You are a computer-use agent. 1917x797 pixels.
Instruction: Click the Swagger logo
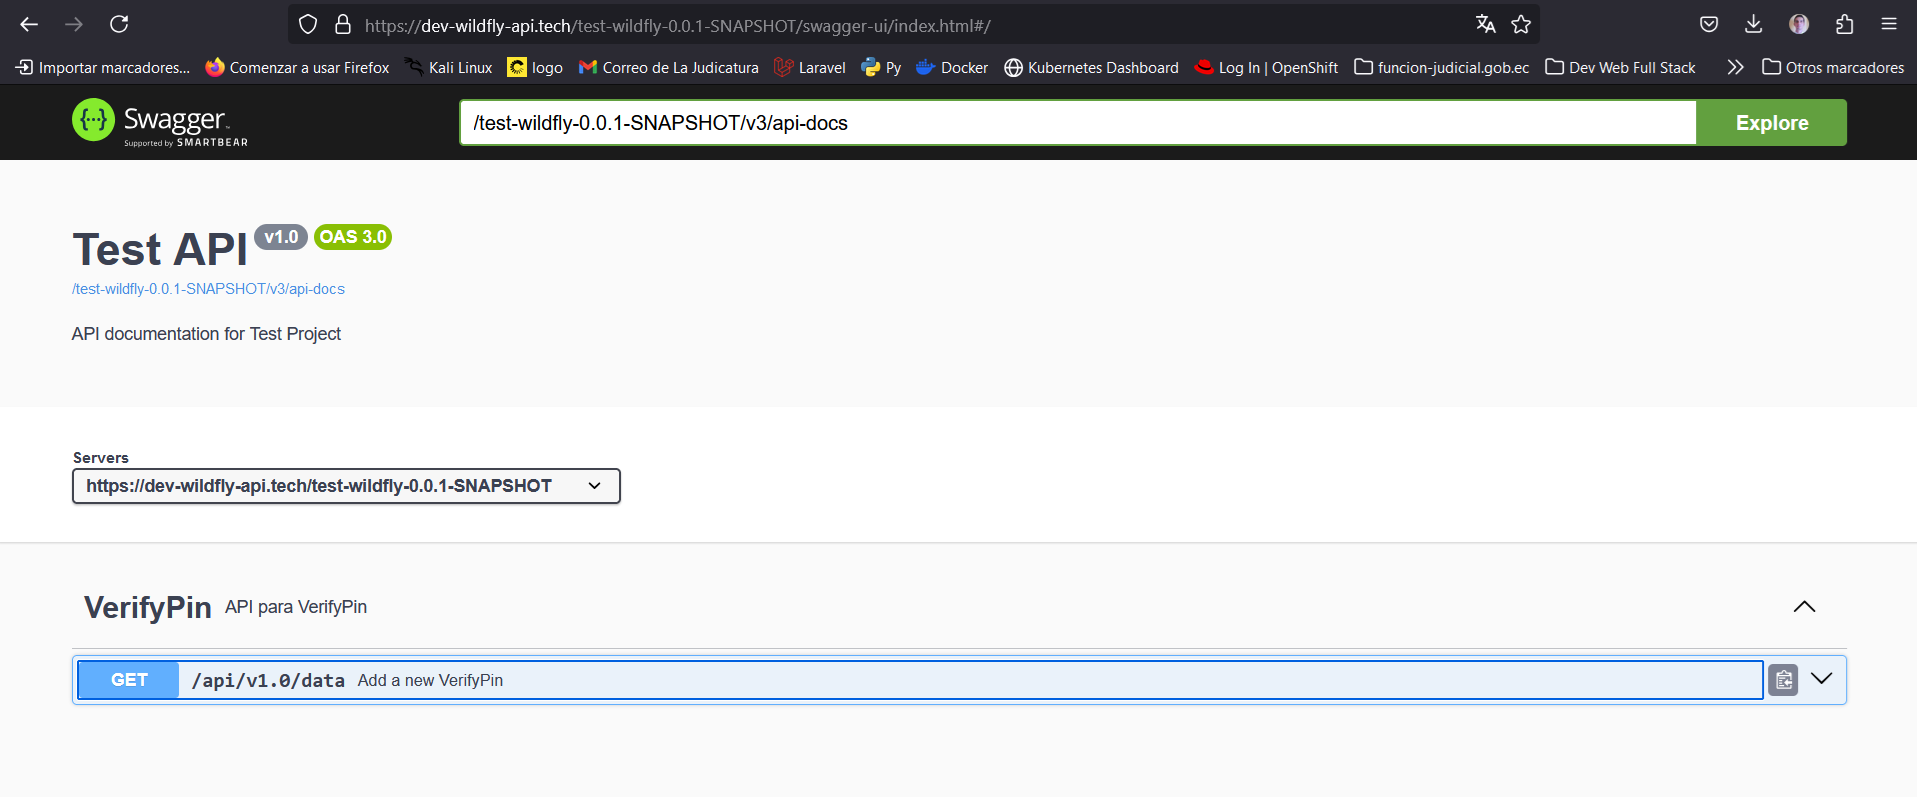click(160, 123)
